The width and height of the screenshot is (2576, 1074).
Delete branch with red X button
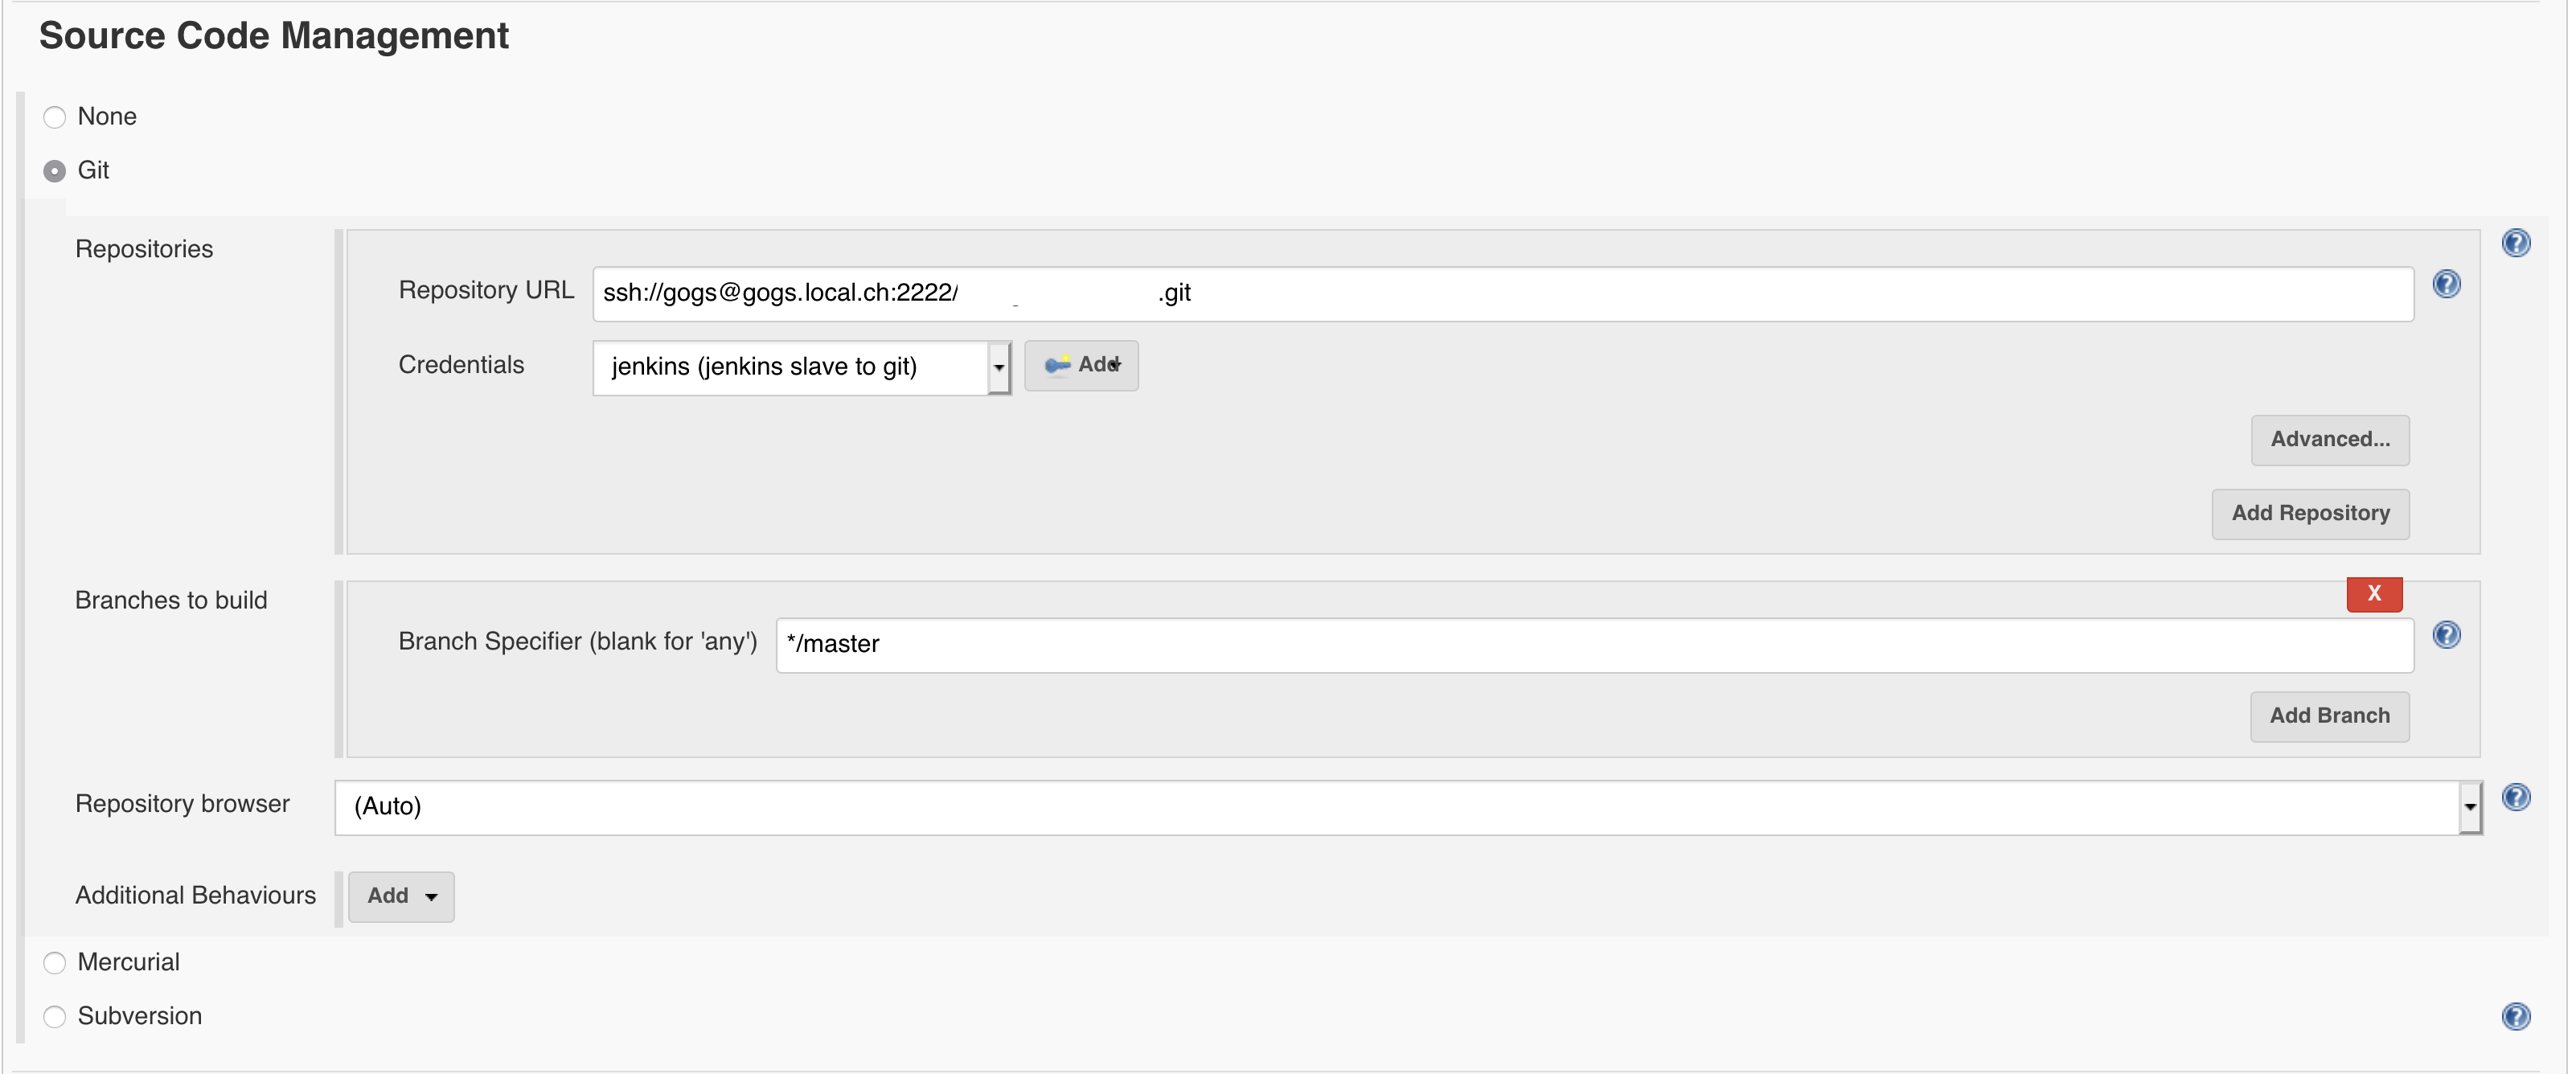click(2373, 594)
